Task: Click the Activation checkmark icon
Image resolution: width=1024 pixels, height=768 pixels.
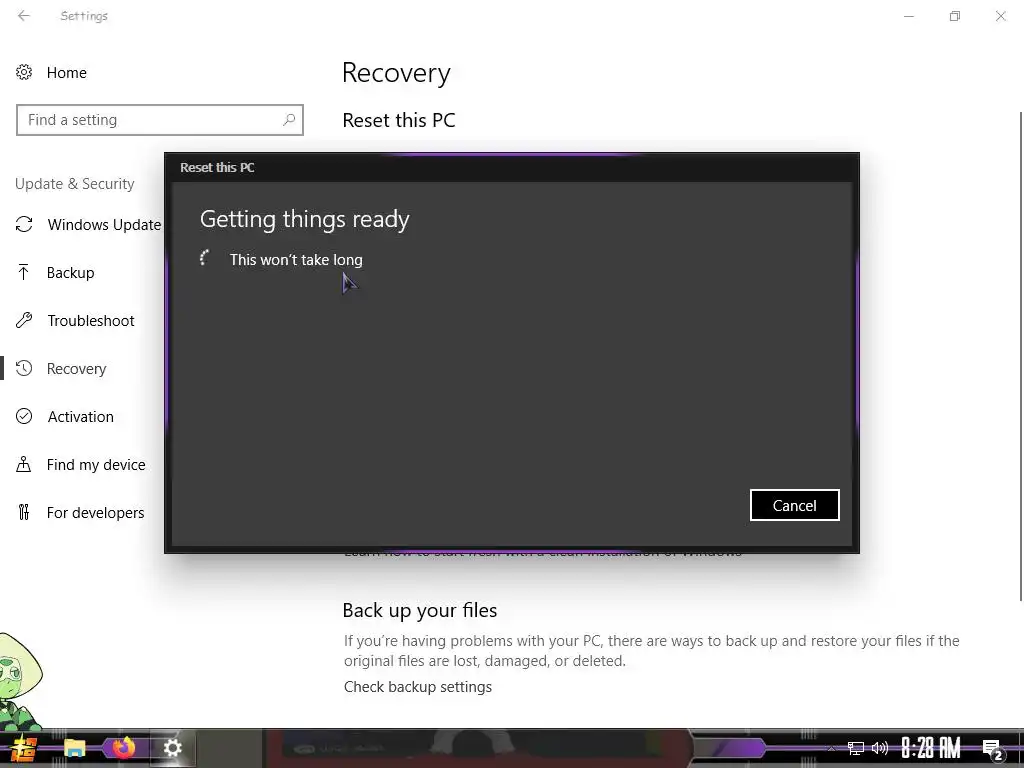Action: tap(24, 417)
